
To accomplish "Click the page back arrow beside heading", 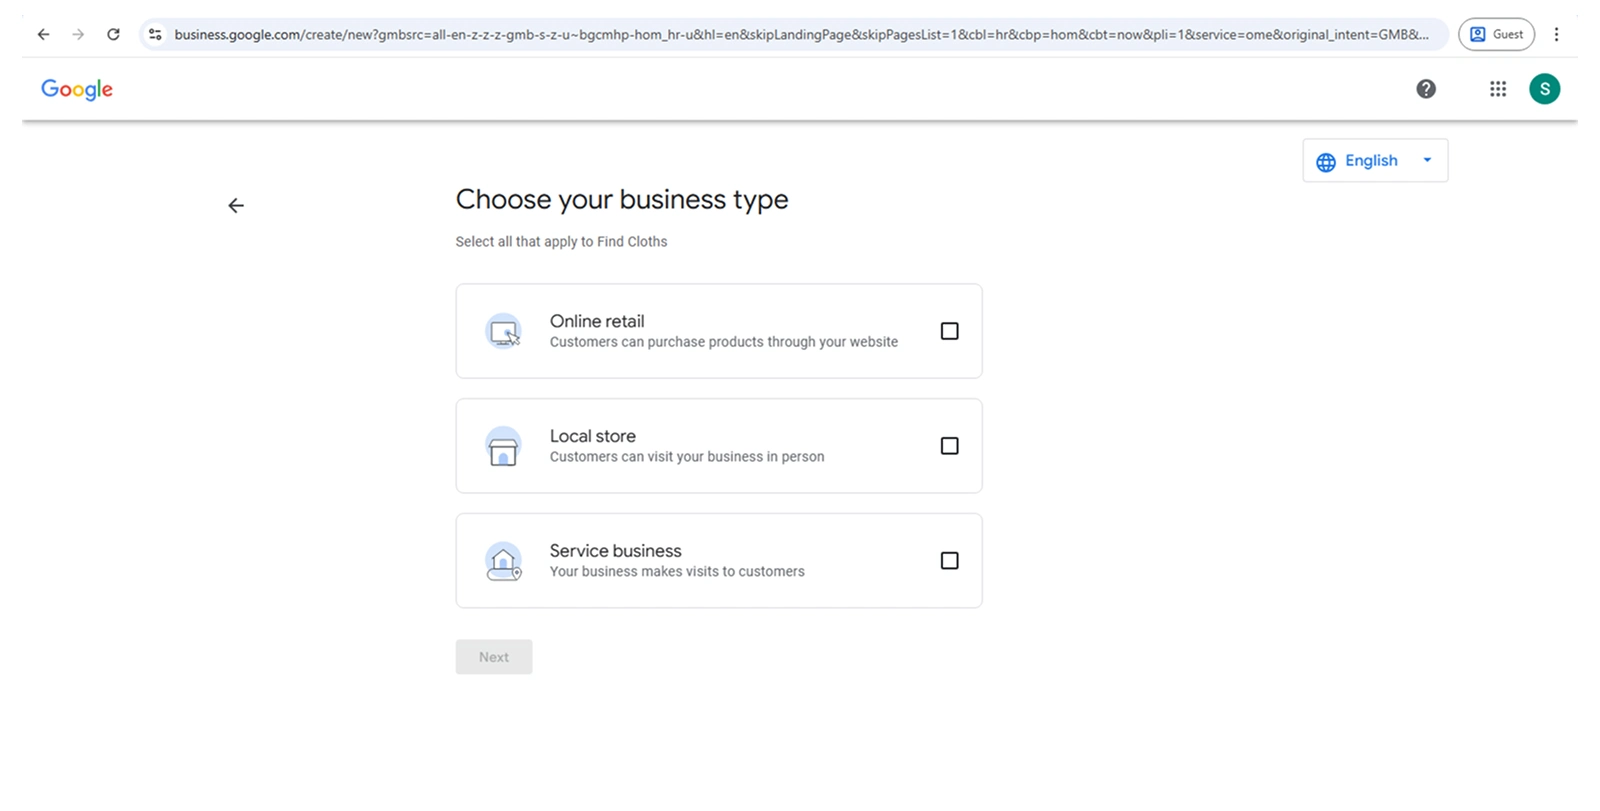I will coord(236,206).
